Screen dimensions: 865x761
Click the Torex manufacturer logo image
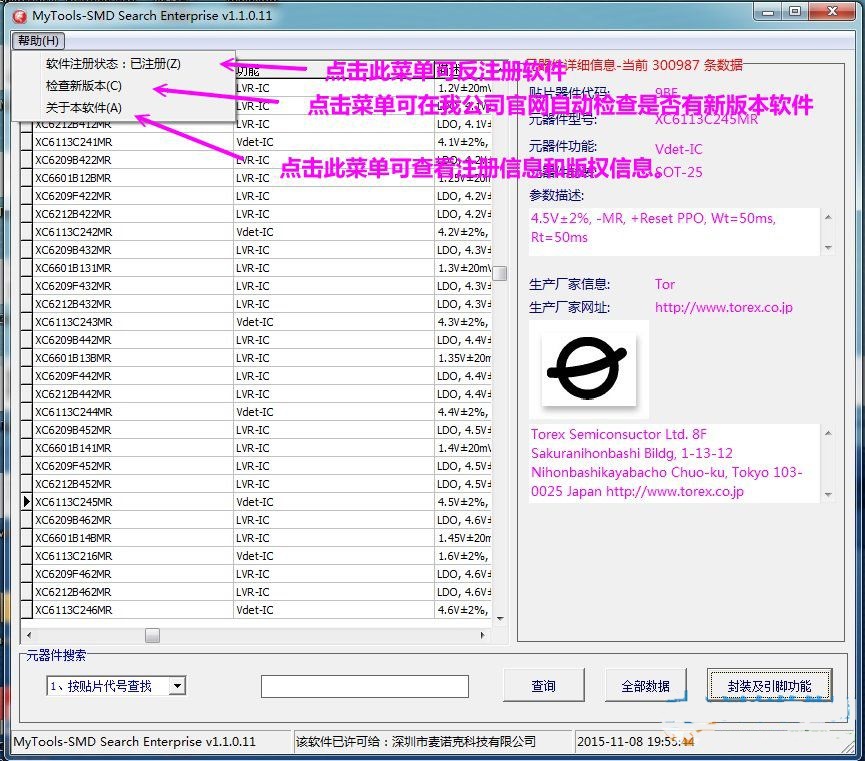[588, 369]
